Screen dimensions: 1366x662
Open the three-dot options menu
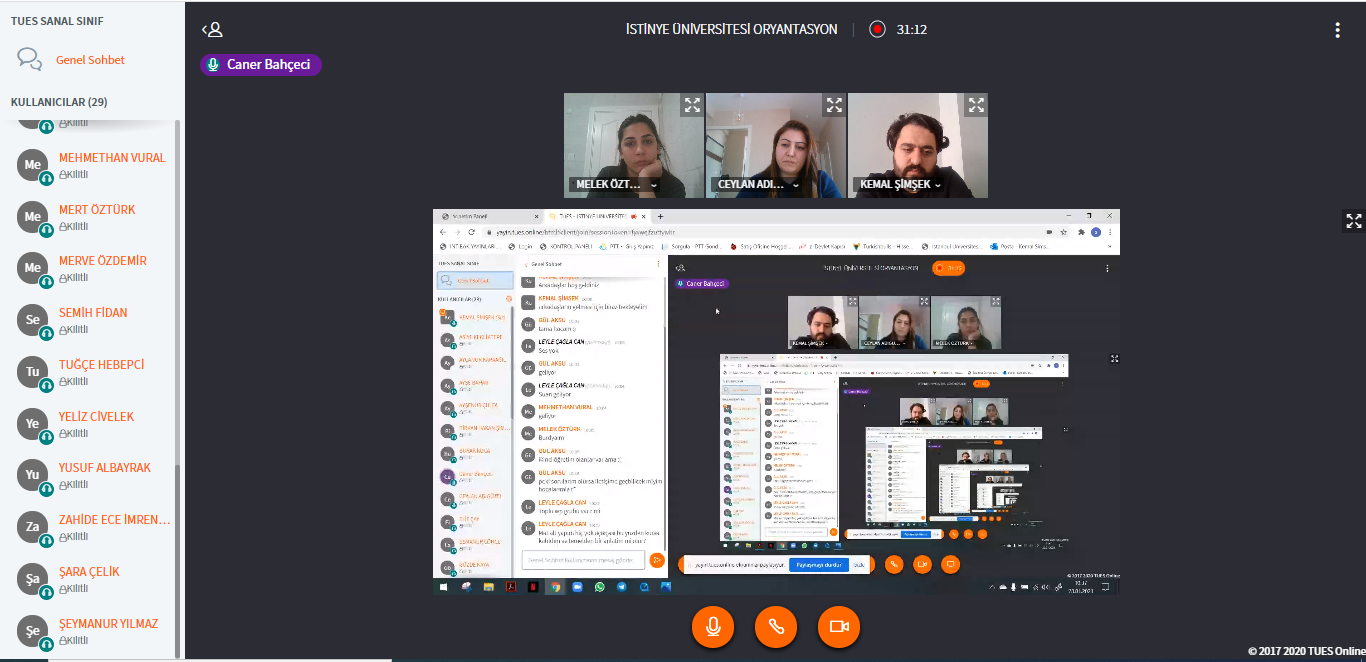tap(1337, 30)
